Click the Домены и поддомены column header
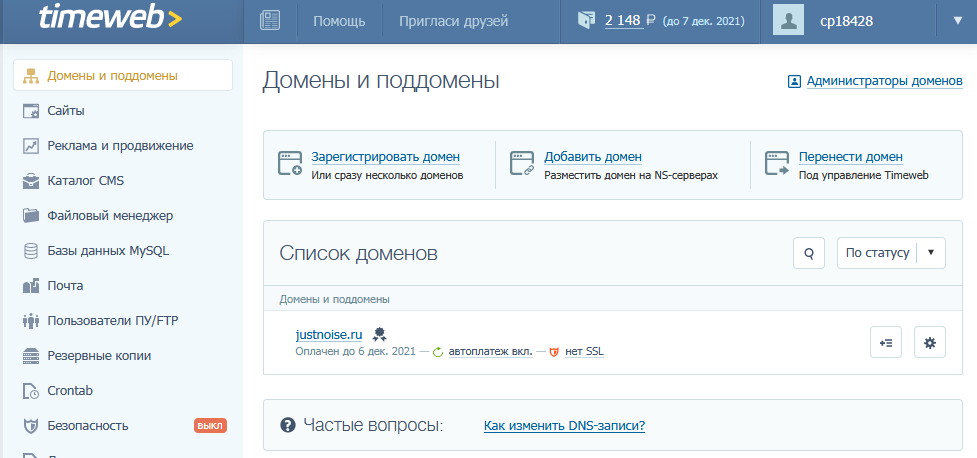 click(335, 299)
